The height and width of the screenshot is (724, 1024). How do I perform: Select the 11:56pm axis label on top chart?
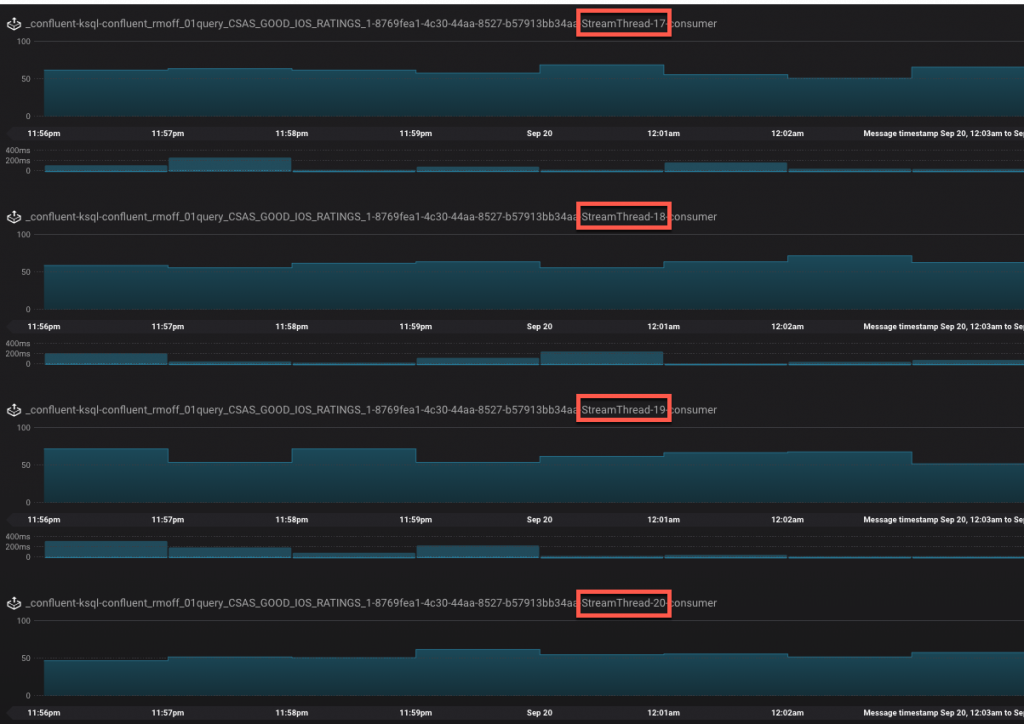(43, 132)
